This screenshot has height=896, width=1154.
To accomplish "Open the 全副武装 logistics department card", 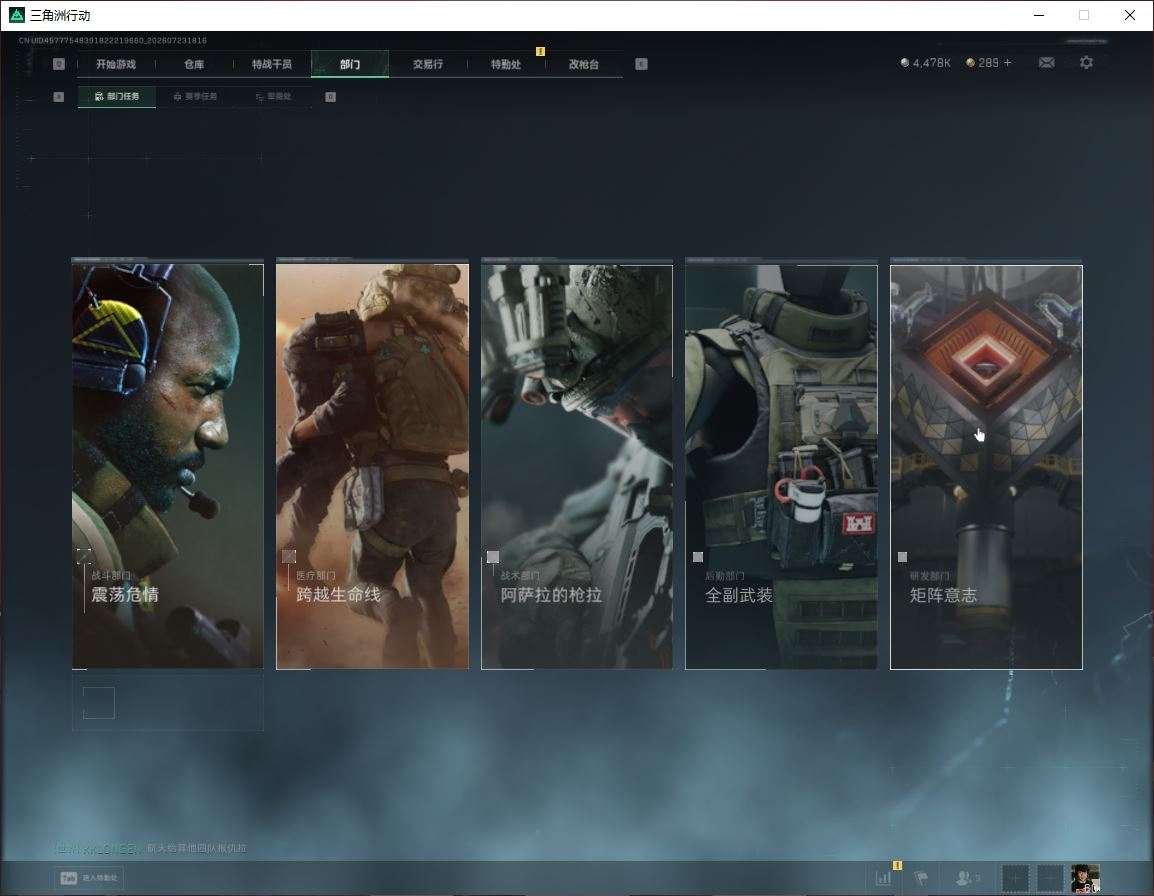I will pos(782,466).
